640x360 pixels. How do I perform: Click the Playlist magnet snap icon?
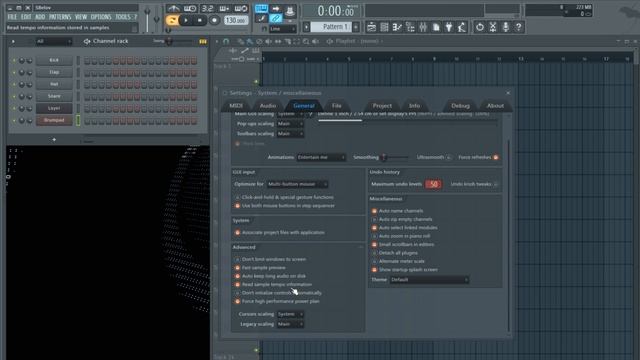[x=226, y=41]
